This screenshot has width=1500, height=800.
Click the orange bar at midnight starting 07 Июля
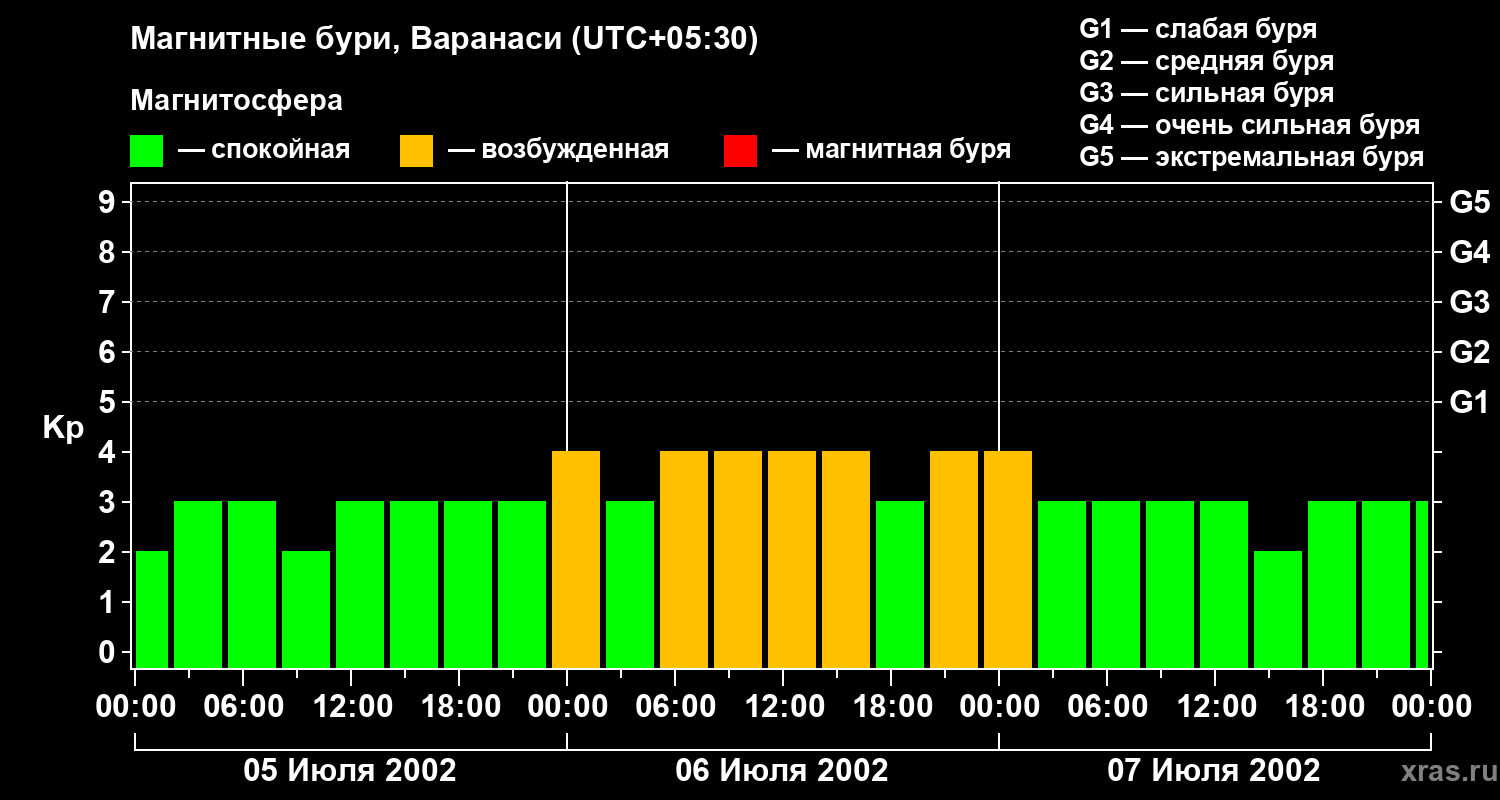(x=1008, y=559)
